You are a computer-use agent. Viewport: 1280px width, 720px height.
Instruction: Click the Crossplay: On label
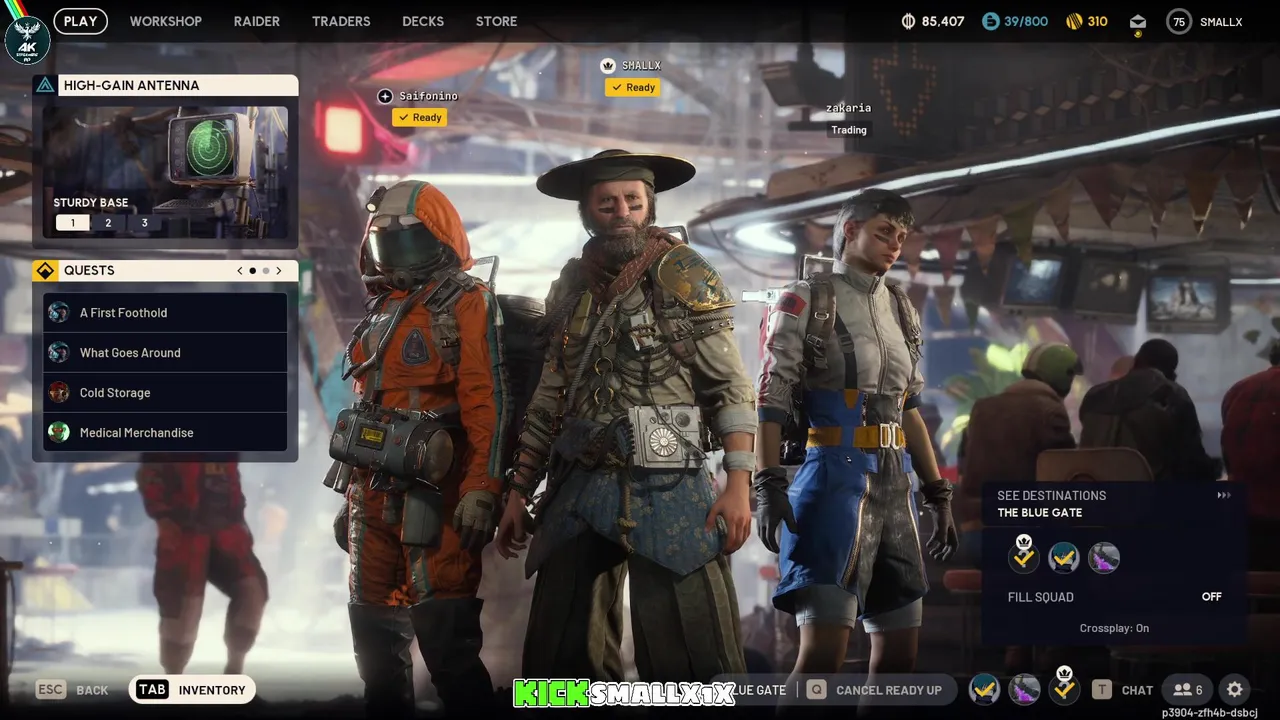pos(1114,628)
